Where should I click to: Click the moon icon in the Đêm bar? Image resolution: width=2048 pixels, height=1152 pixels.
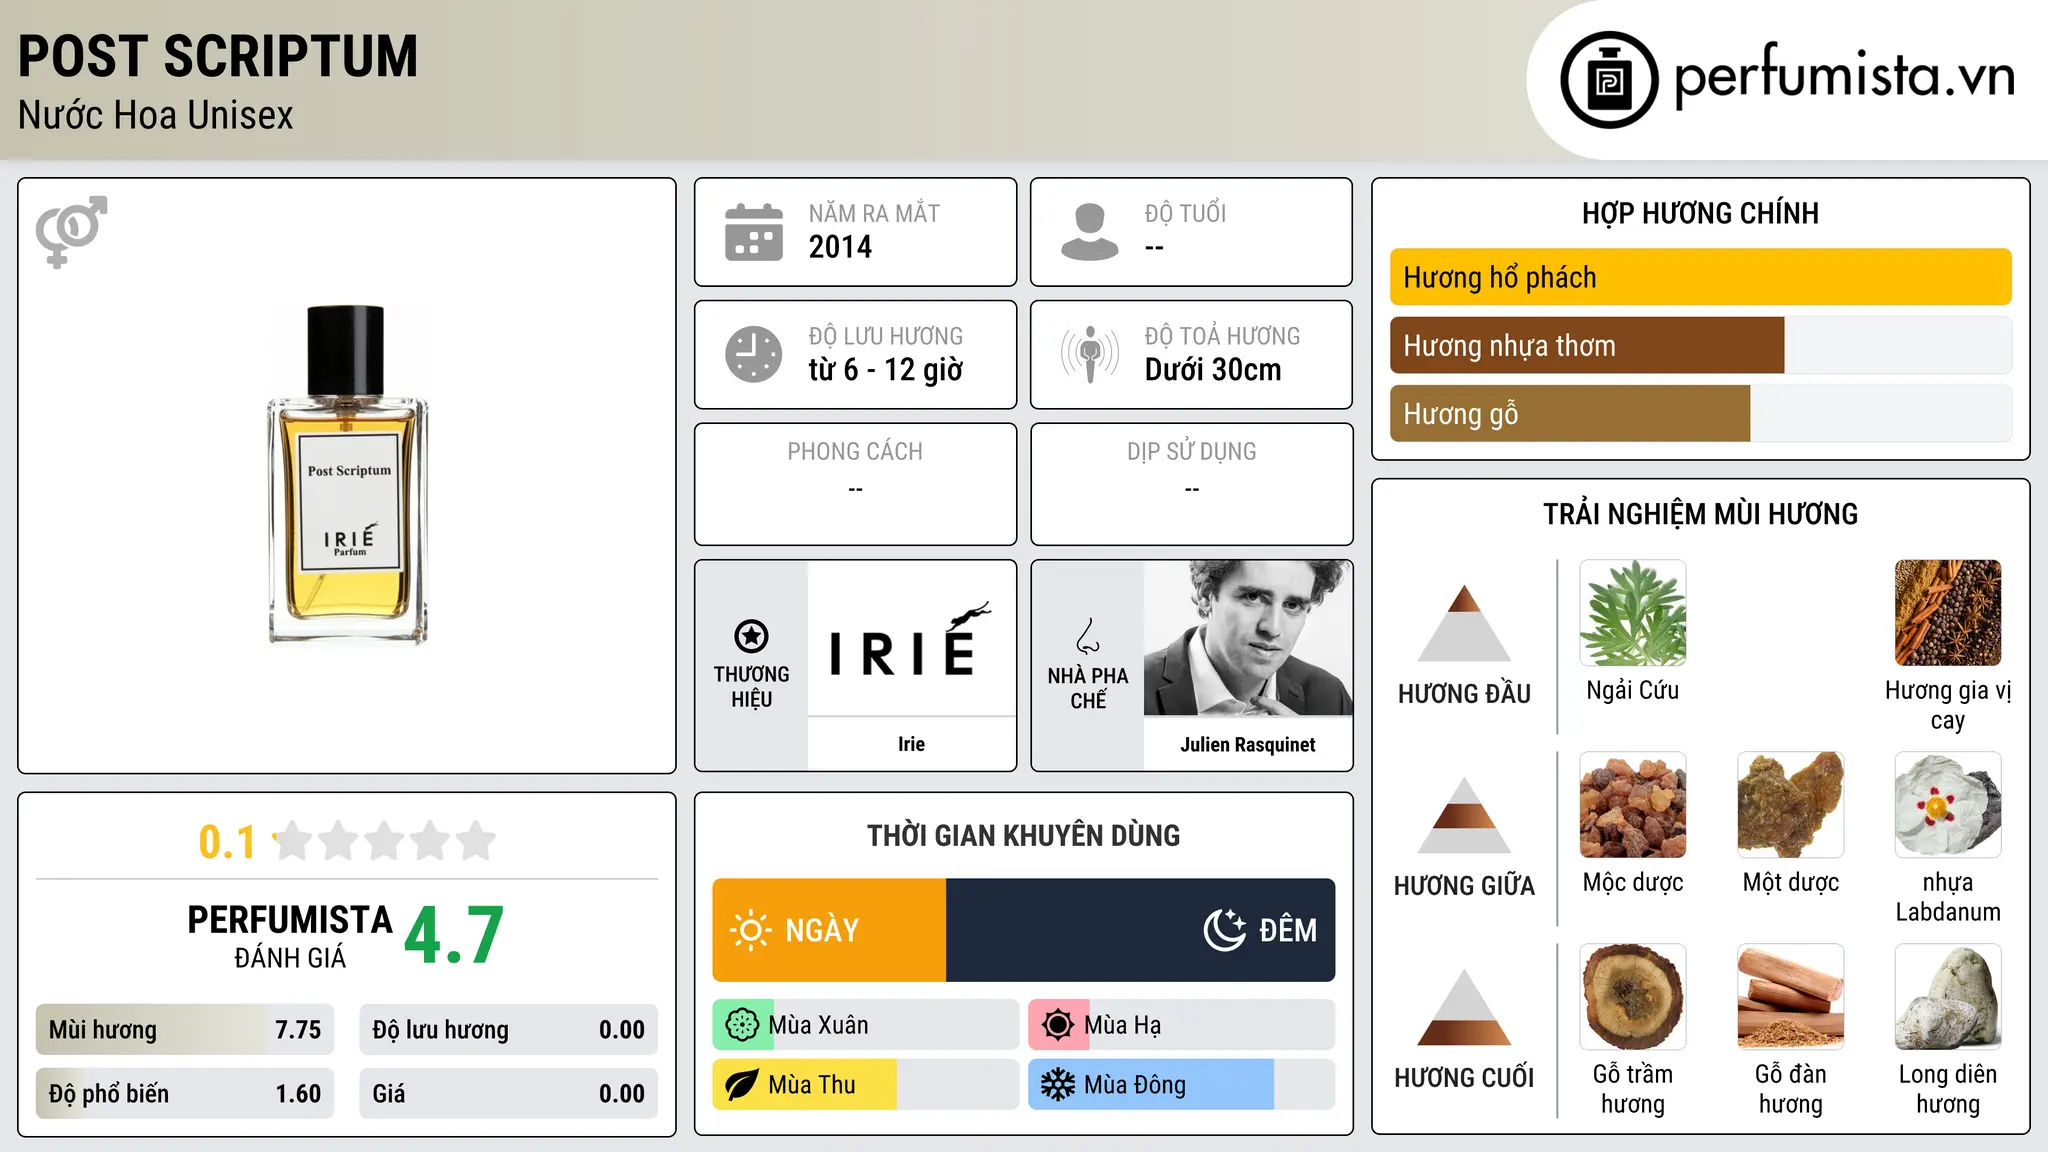1224,930
